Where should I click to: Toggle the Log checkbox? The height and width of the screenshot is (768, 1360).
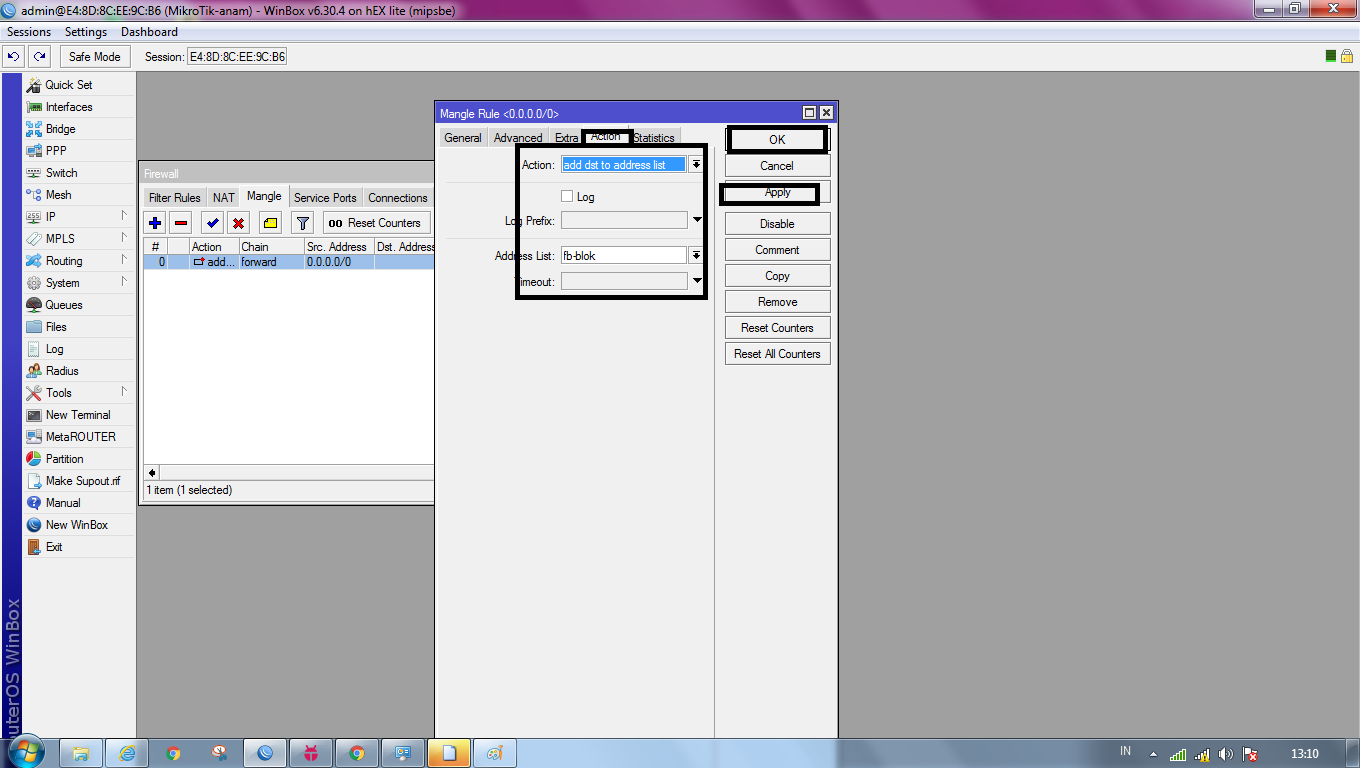(x=567, y=197)
